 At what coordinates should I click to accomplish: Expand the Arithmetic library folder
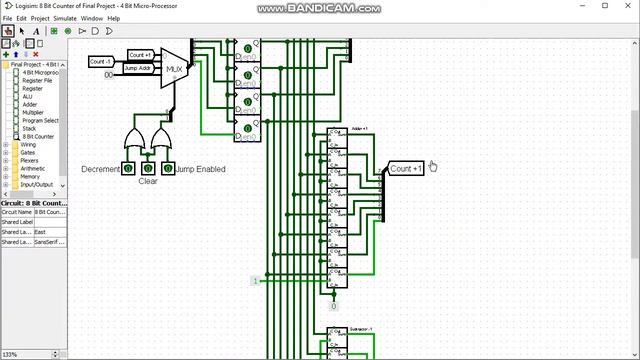[6, 169]
